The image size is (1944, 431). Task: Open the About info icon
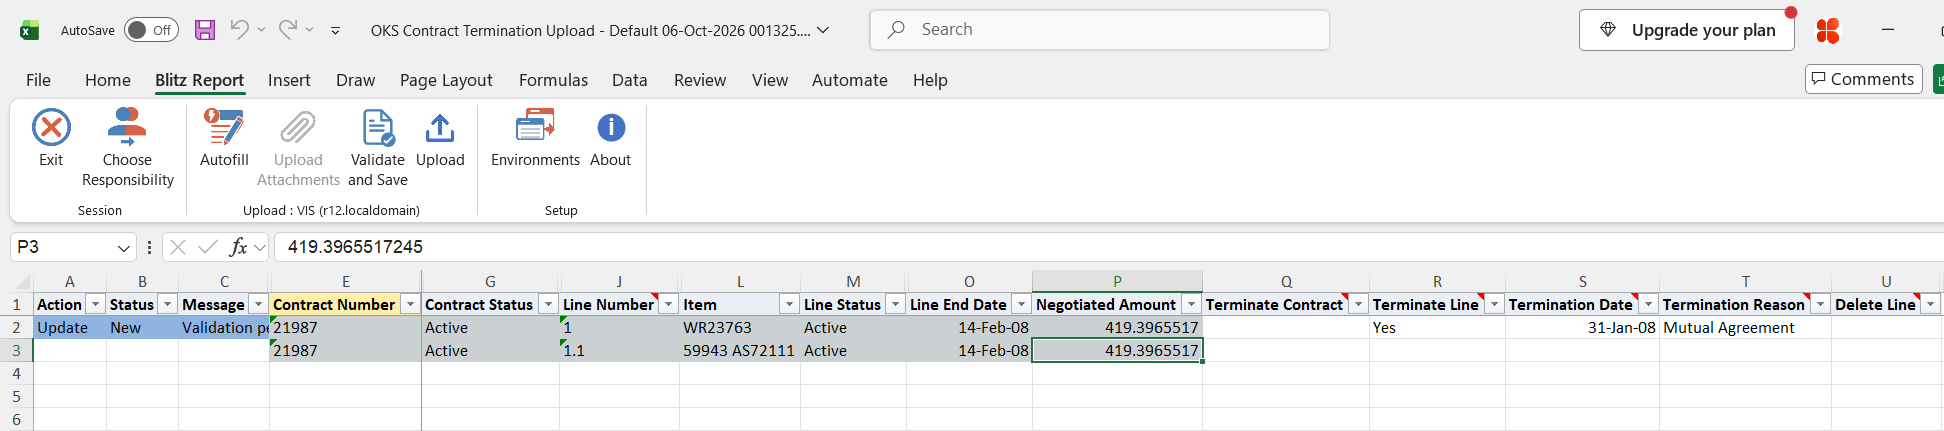[x=611, y=128]
